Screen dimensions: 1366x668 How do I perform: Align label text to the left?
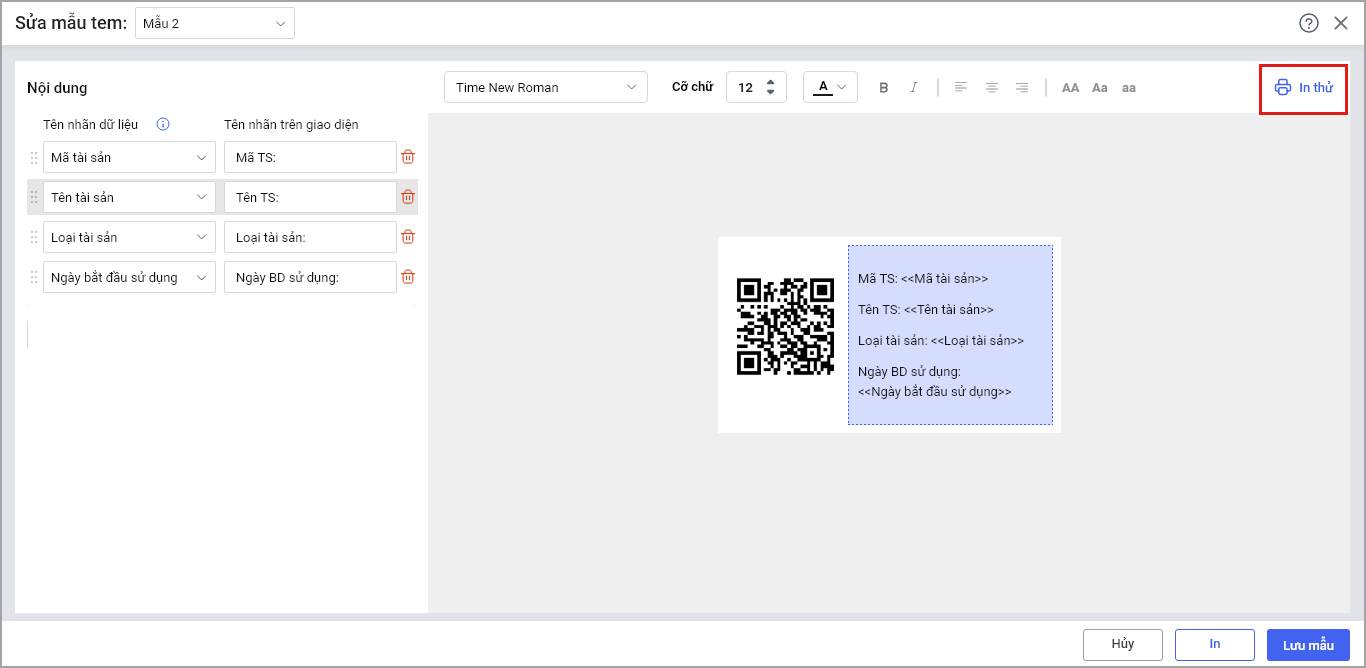[x=960, y=88]
